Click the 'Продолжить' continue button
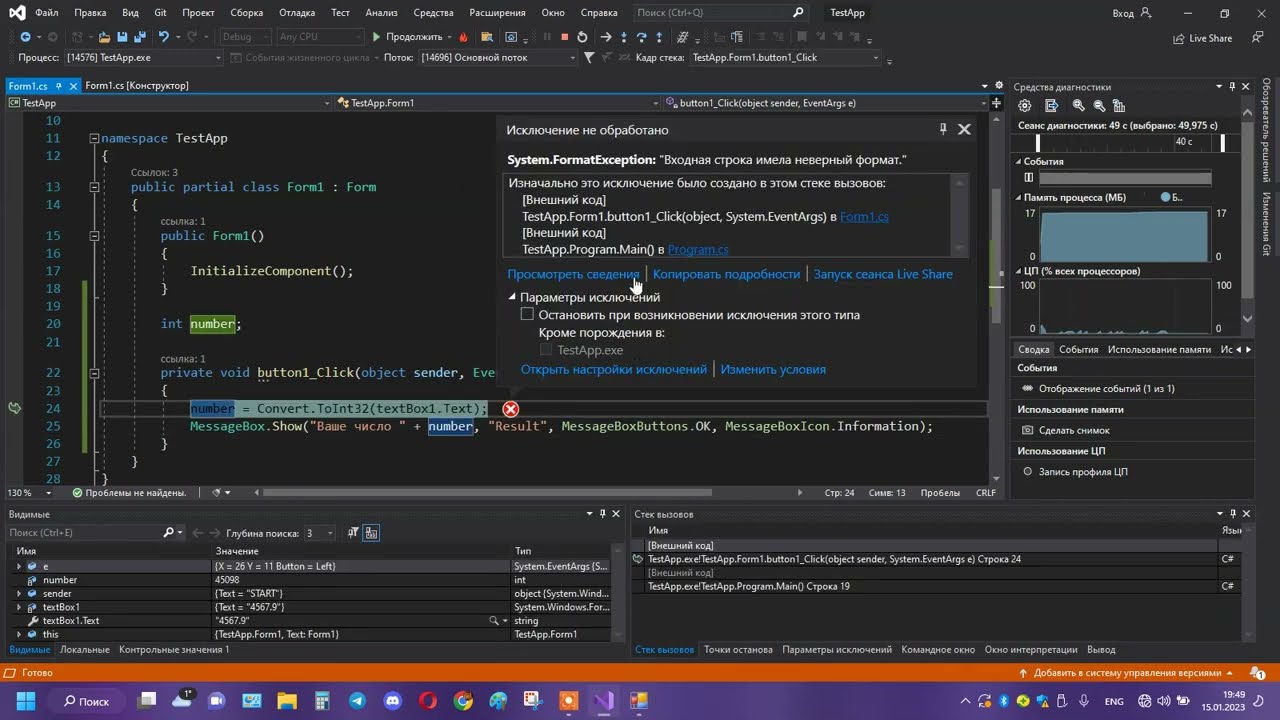The image size is (1280, 720). click(x=407, y=37)
